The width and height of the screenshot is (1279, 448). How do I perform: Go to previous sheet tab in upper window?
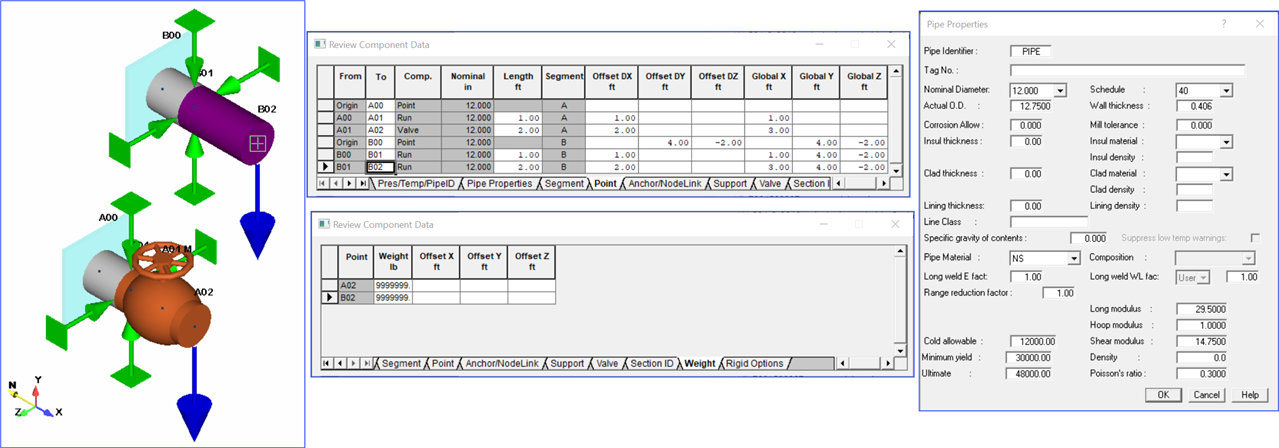(x=334, y=184)
